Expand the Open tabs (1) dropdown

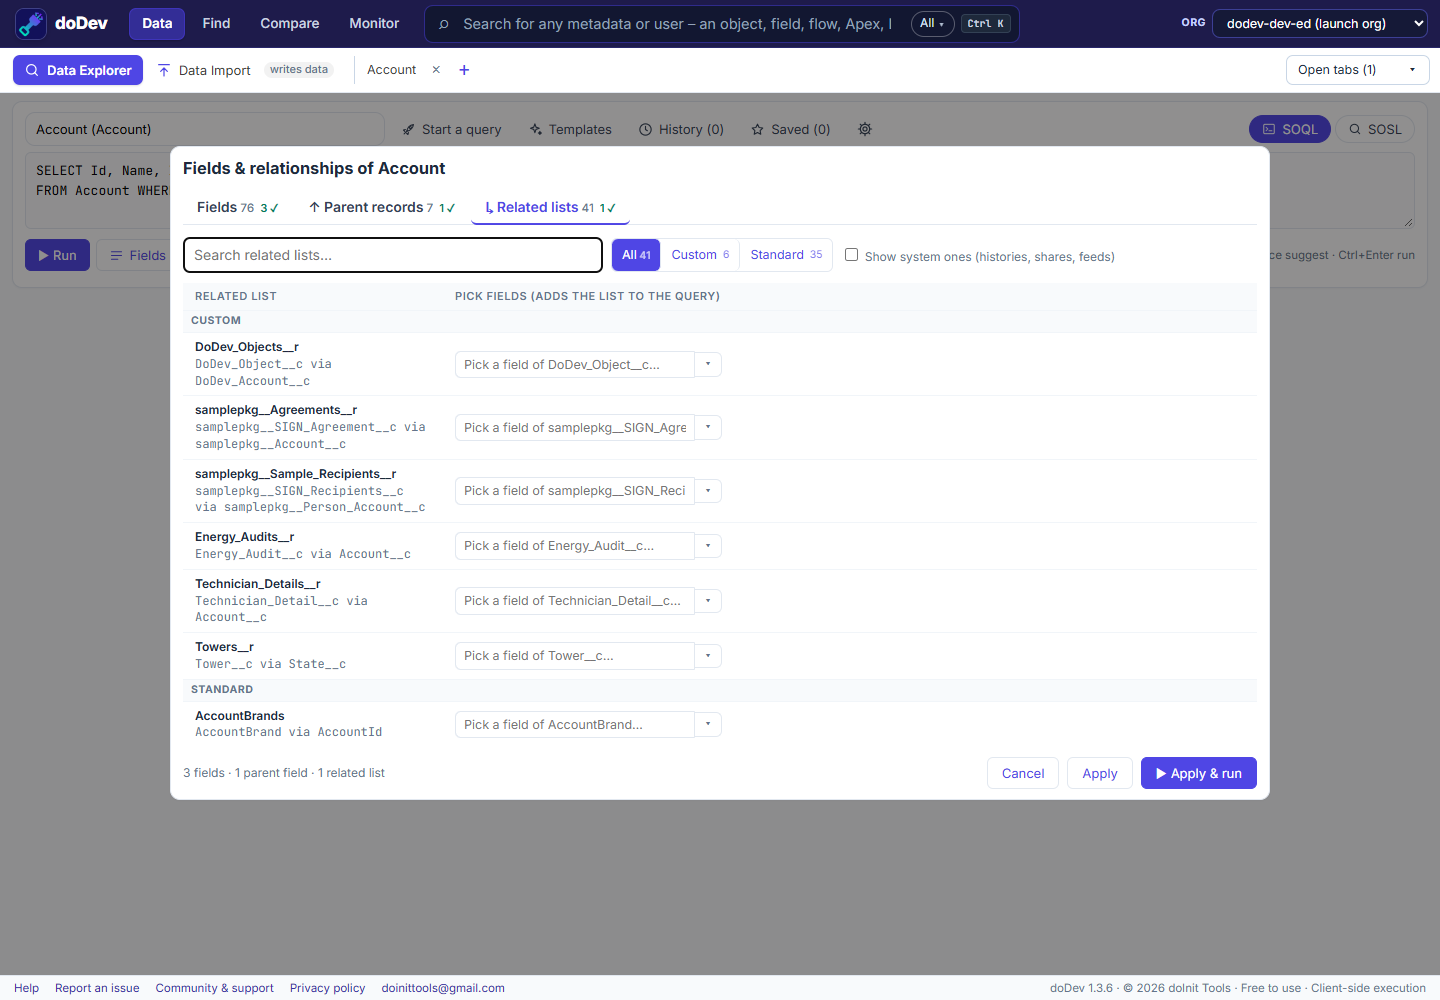tap(1357, 70)
